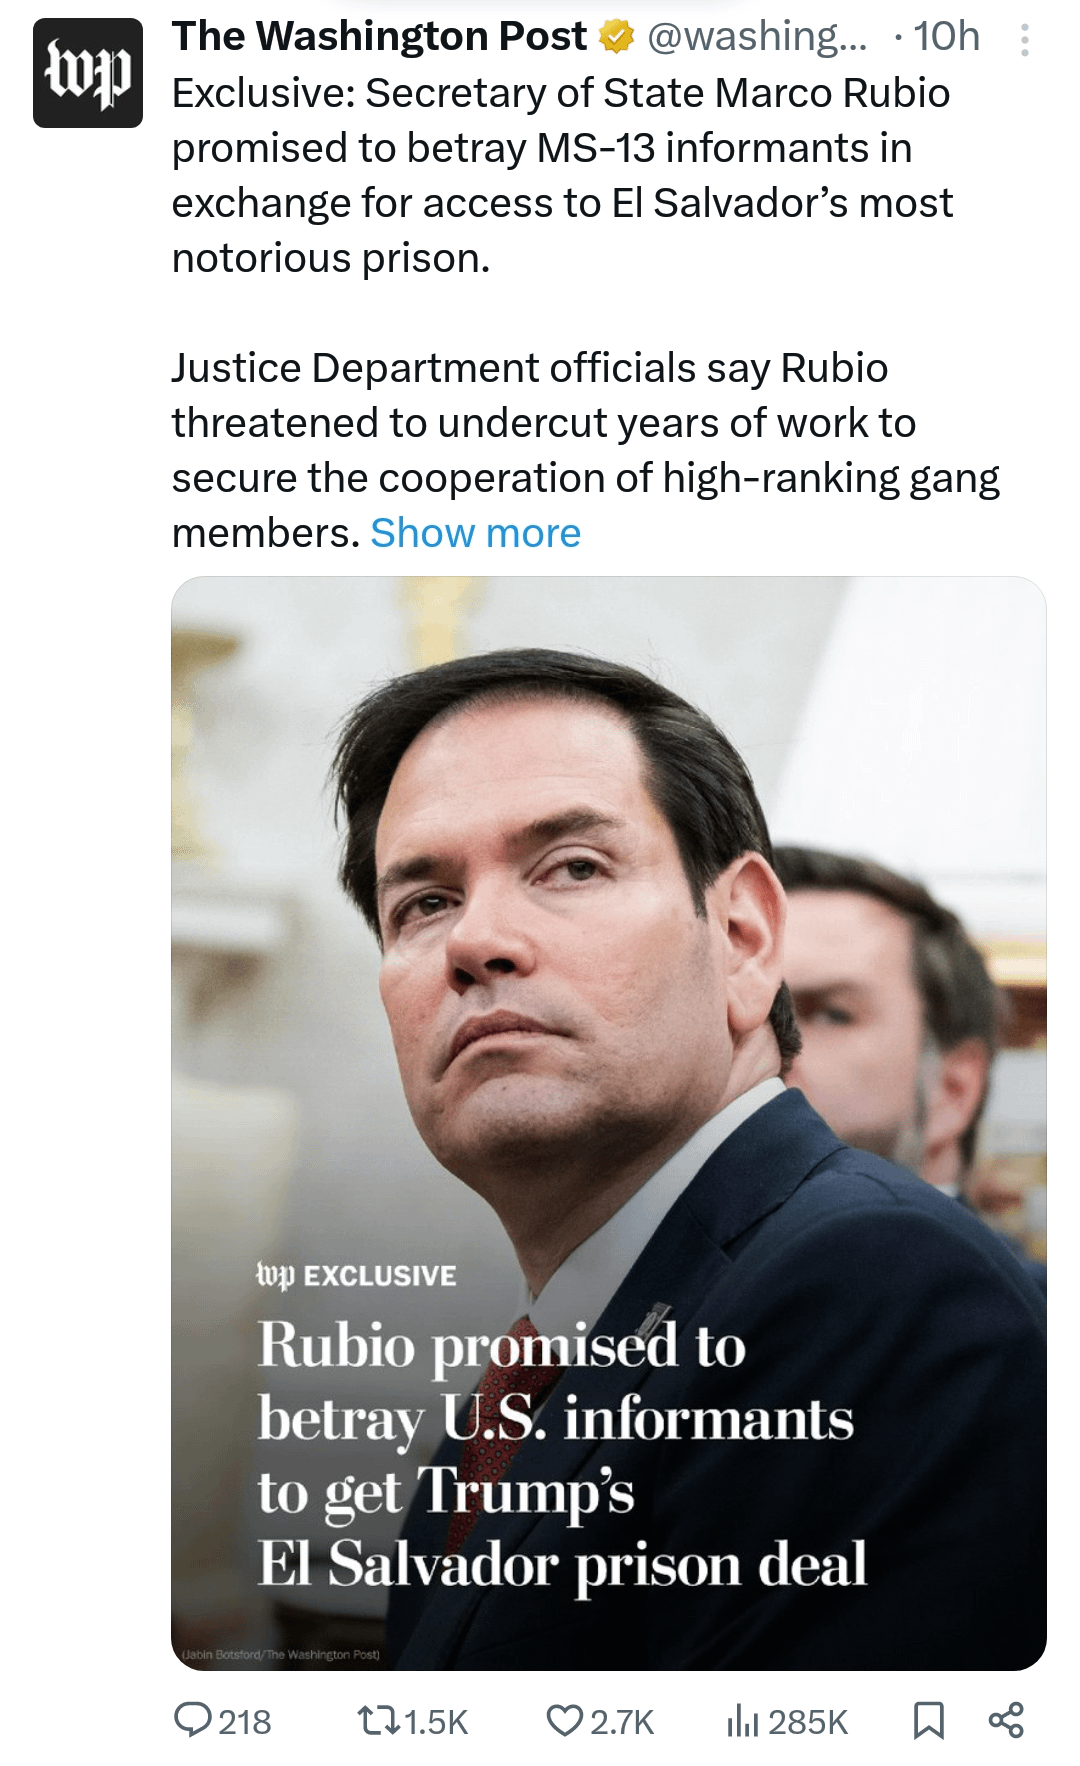Screen dimensions: 1080x1766
Task: Click the 1.5K reposts count
Action: (x=436, y=1722)
